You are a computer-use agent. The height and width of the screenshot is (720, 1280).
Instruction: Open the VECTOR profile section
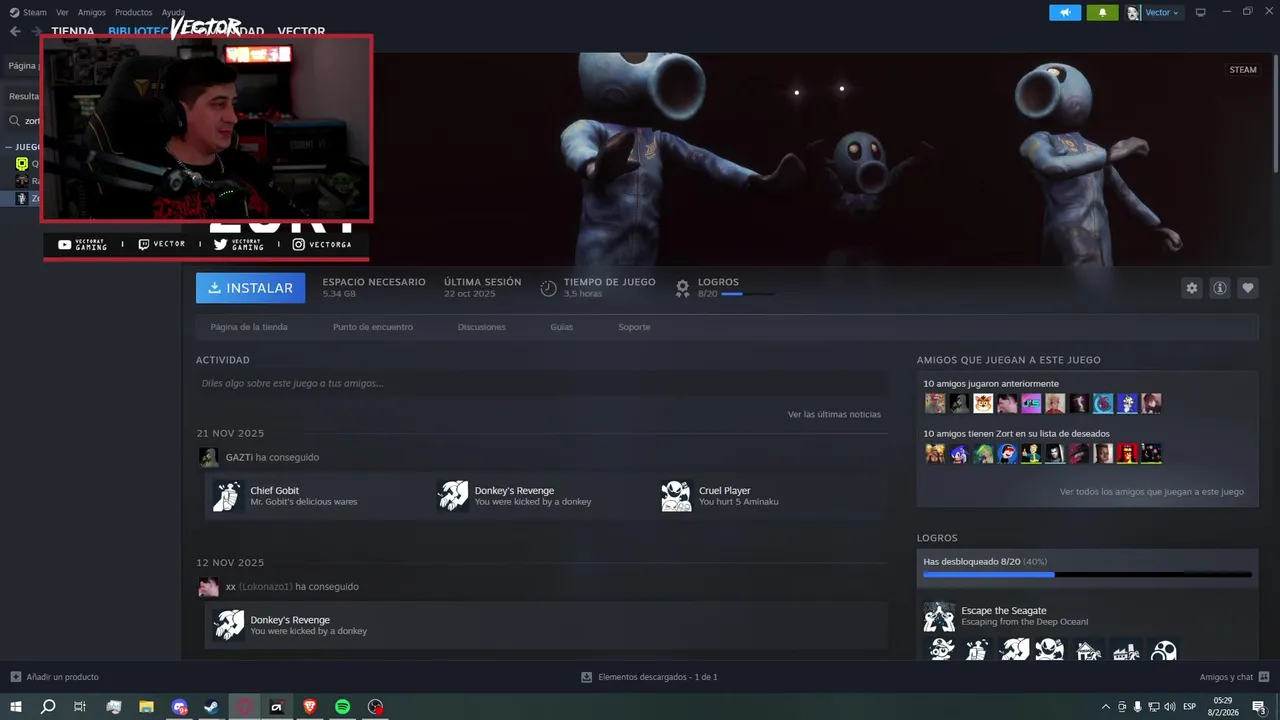[x=301, y=31]
